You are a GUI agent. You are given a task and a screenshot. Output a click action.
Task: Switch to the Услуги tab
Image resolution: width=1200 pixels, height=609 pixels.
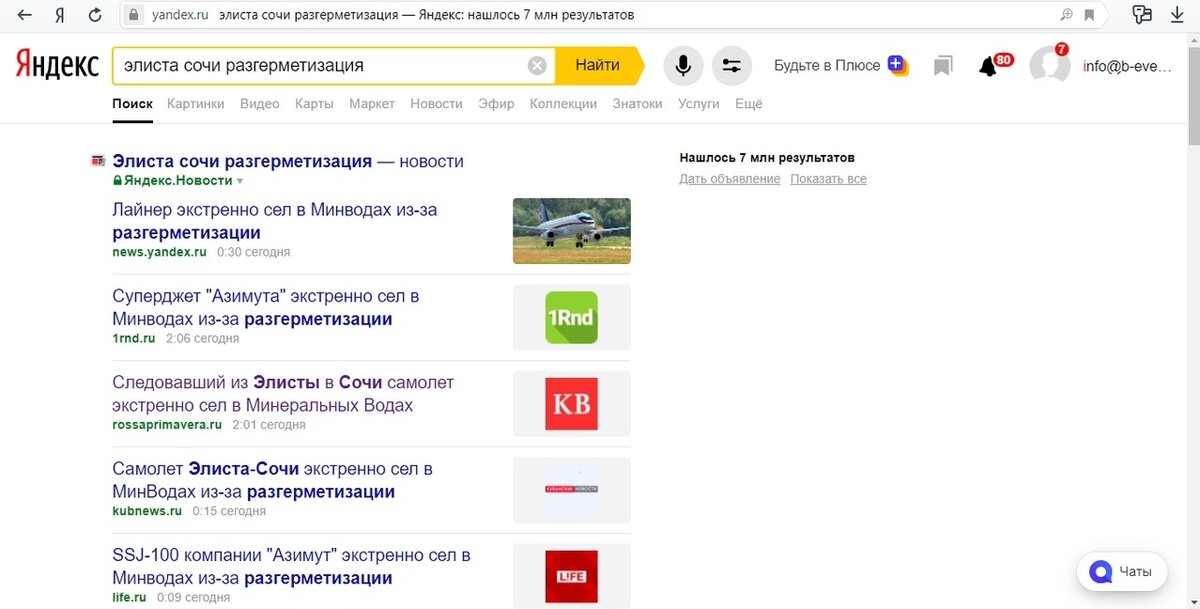pos(698,104)
